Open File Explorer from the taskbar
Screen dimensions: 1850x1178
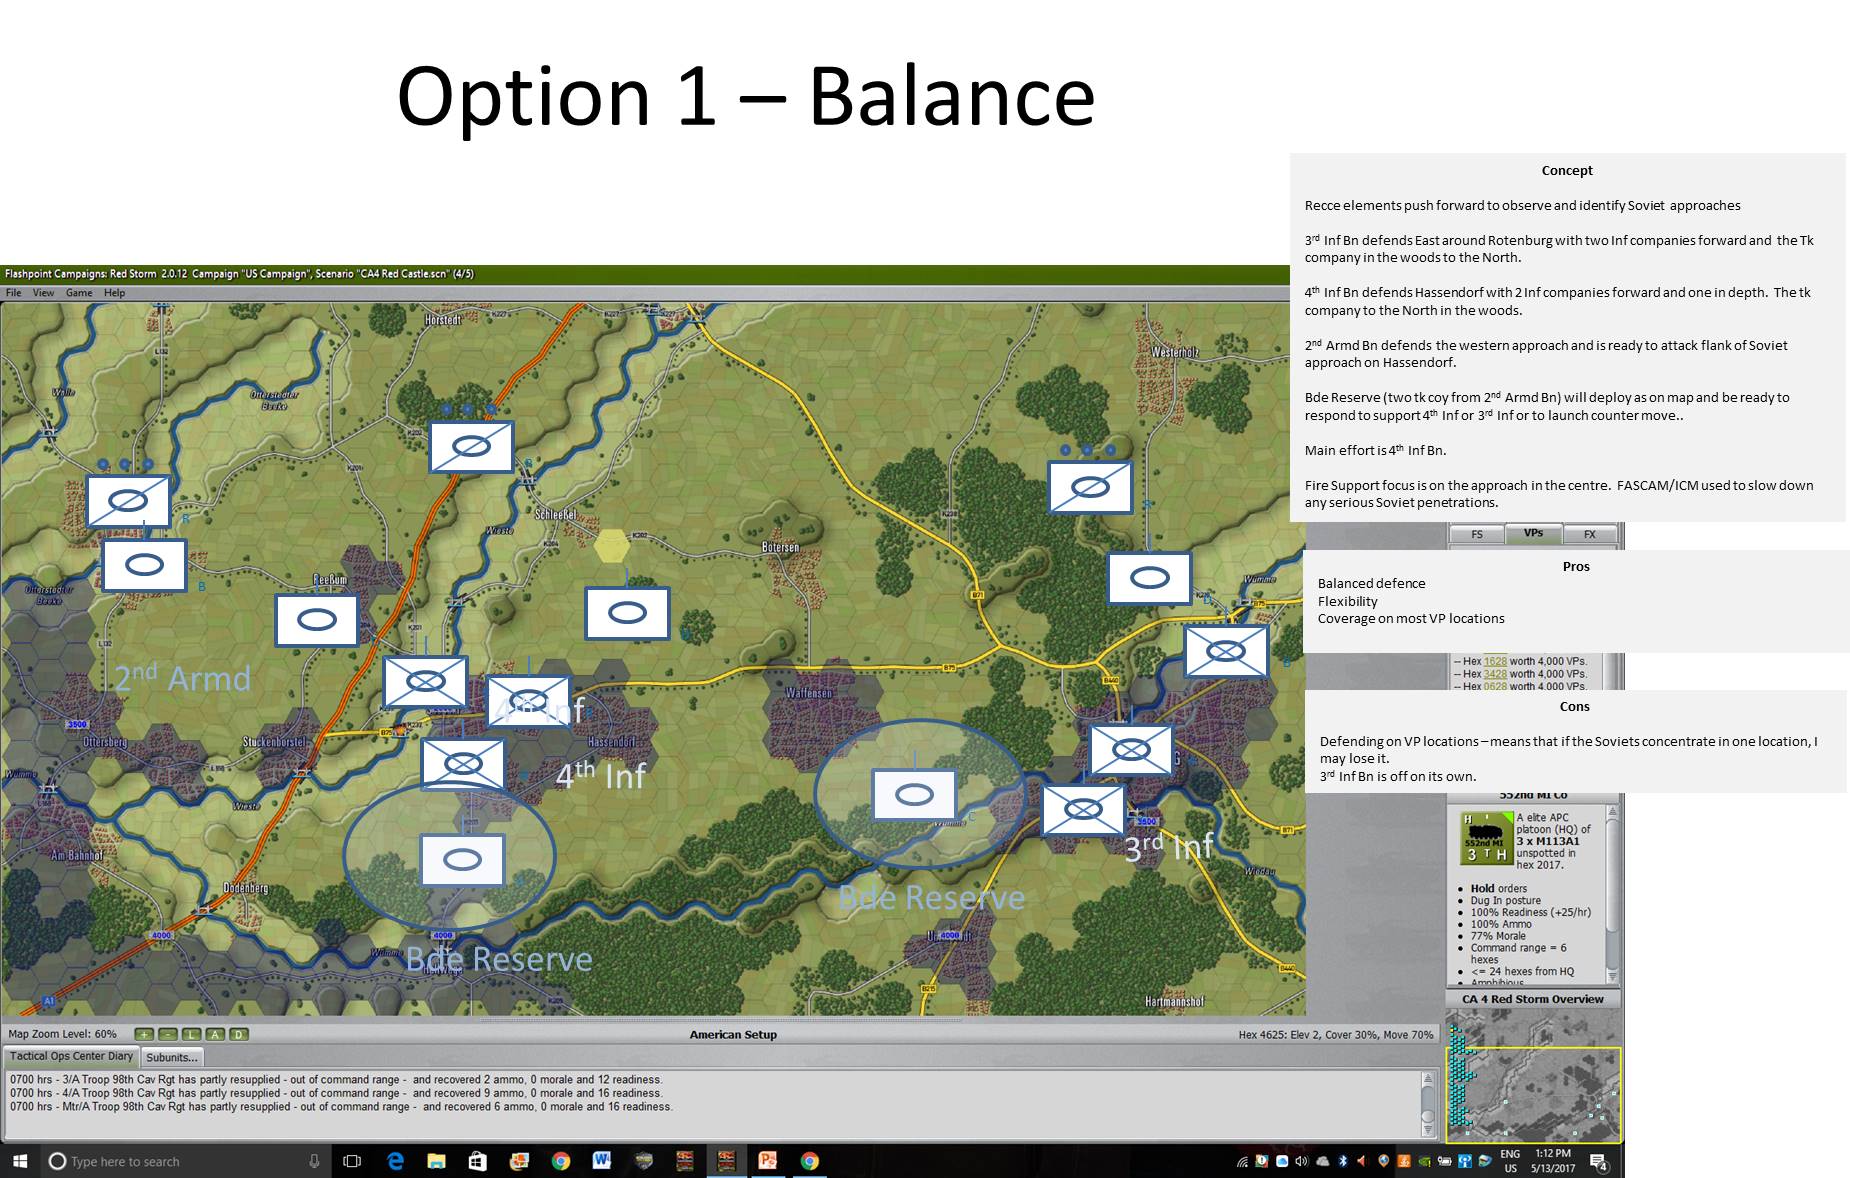click(436, 1161)
